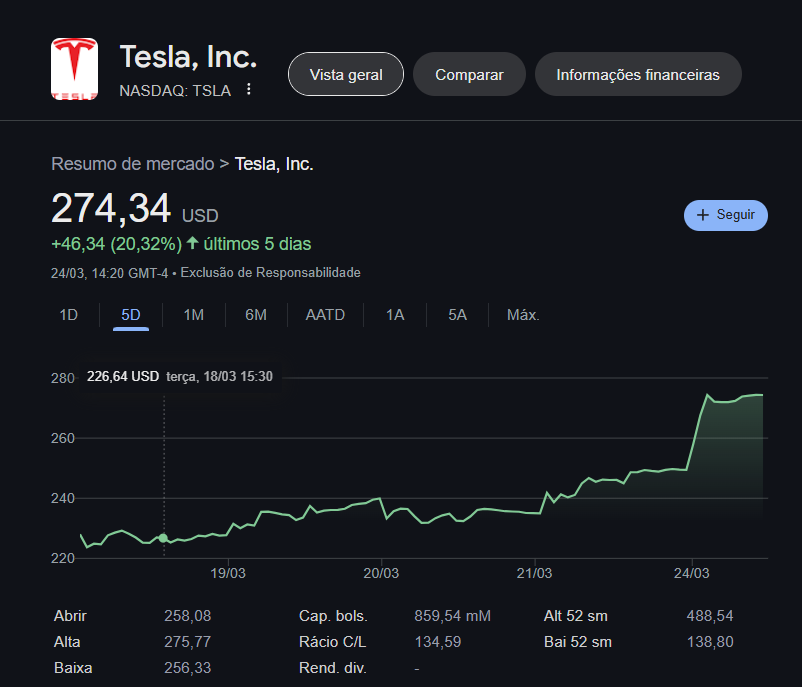Click the Cap. bols. value 859,54 mM
802x687 pixels.
(x=452, y=616)
